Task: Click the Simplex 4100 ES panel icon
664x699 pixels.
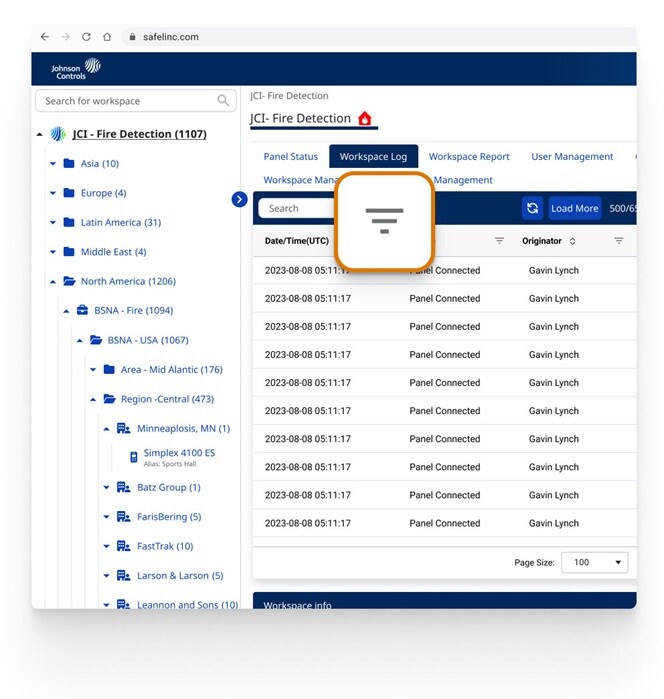Action: click(134, 457)
